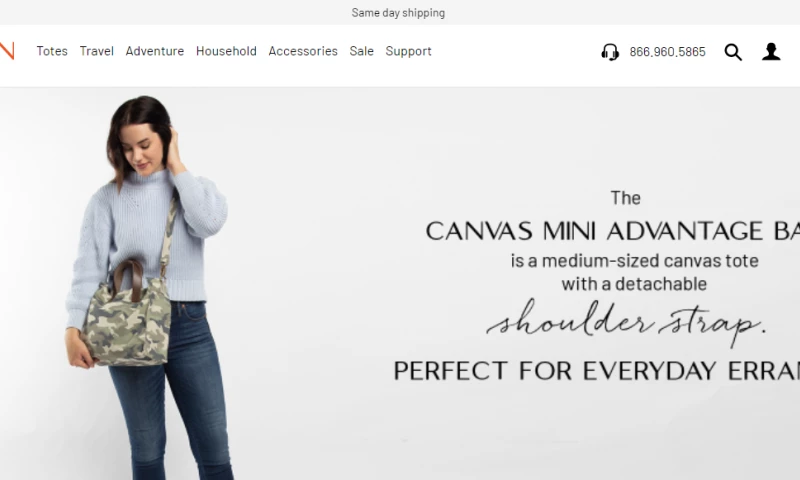Image resolution: width=800 pixels, height=480 pixels.
Task: Click the word The above the headline
Action: pos(626,198)
